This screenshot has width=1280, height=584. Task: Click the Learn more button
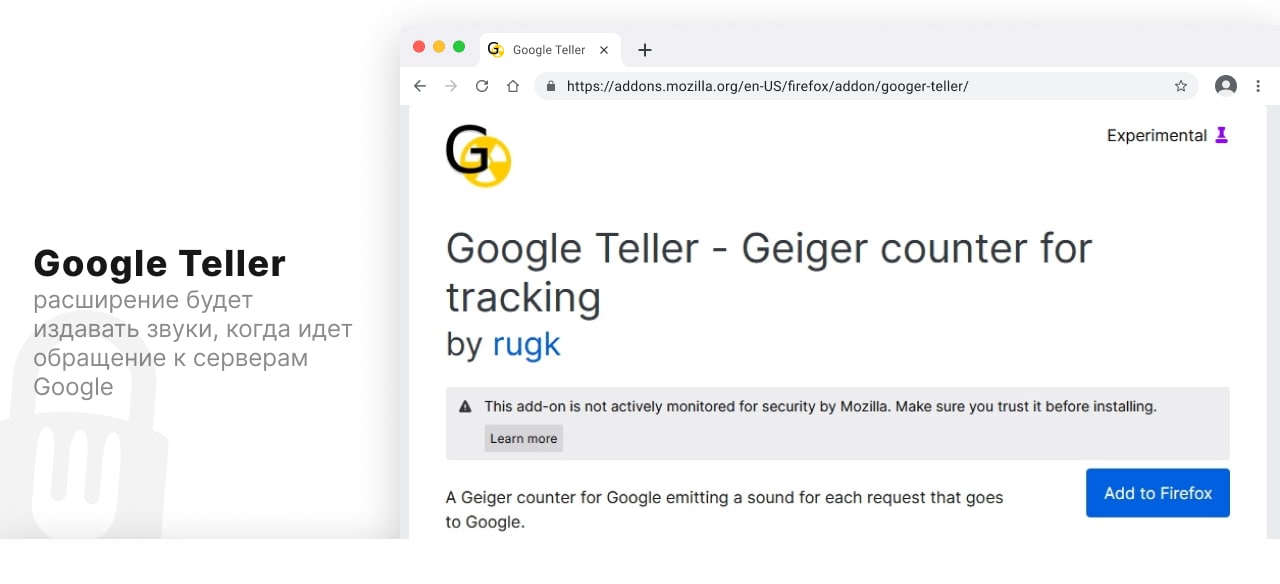[523, 438]
